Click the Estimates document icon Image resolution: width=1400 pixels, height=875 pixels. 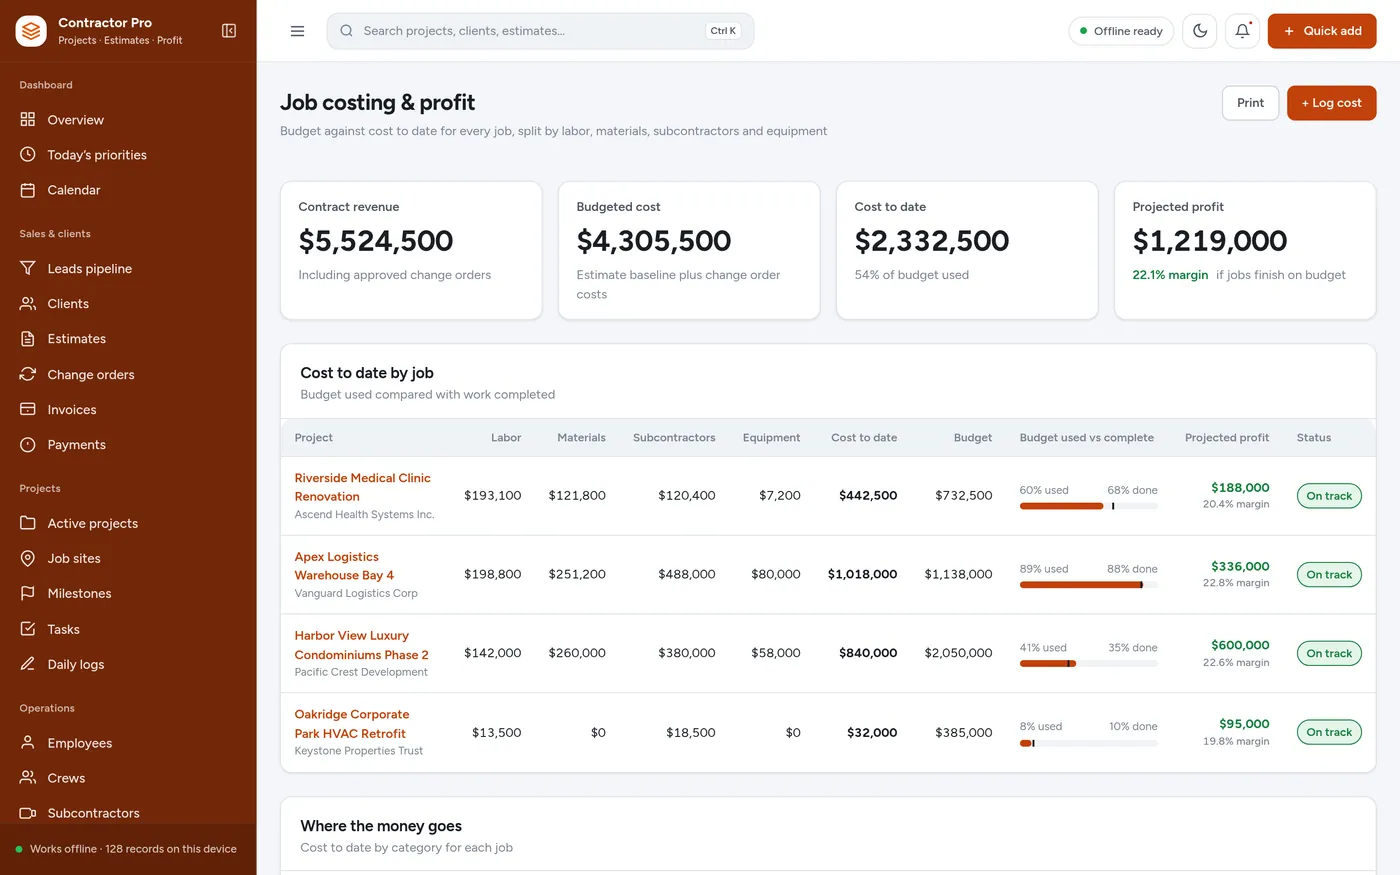click(28, 338)
